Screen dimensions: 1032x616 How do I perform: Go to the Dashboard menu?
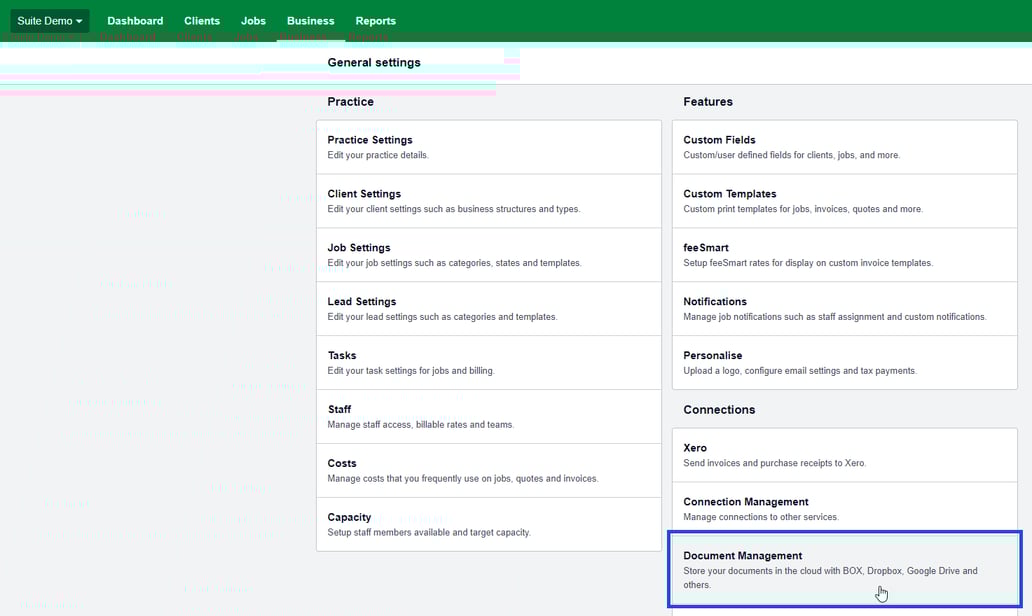click(x=135, y=21)
